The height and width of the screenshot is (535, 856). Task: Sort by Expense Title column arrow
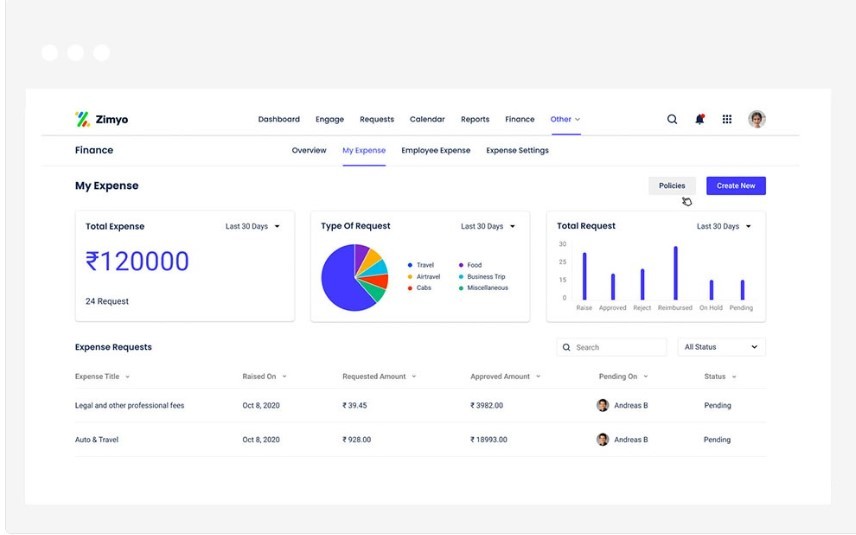(x=127, y=377)
